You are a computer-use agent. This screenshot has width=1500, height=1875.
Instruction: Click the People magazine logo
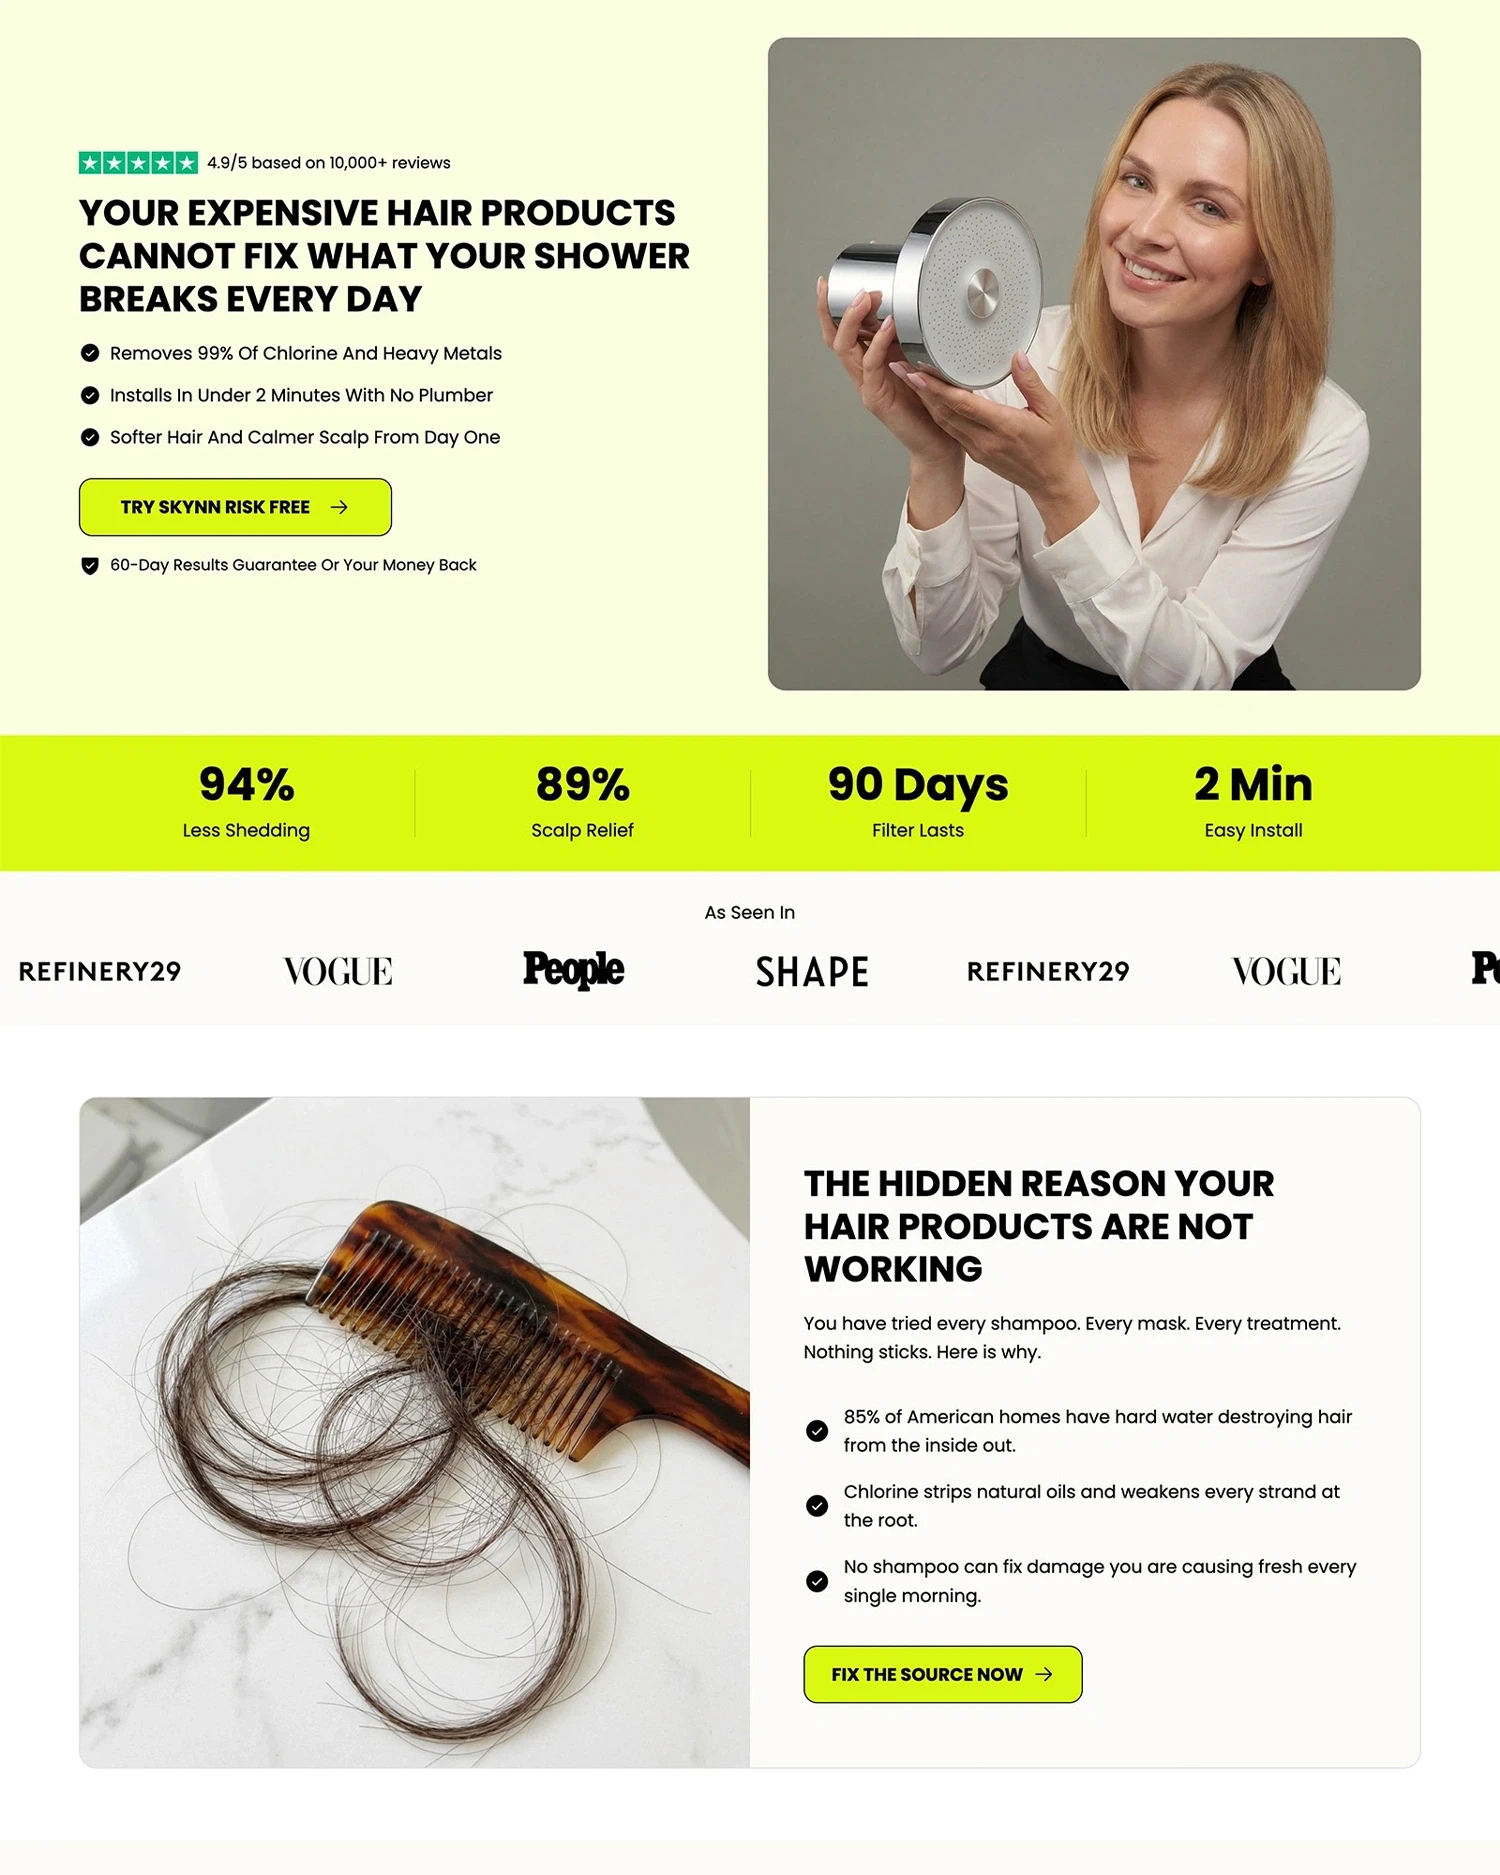574,970
